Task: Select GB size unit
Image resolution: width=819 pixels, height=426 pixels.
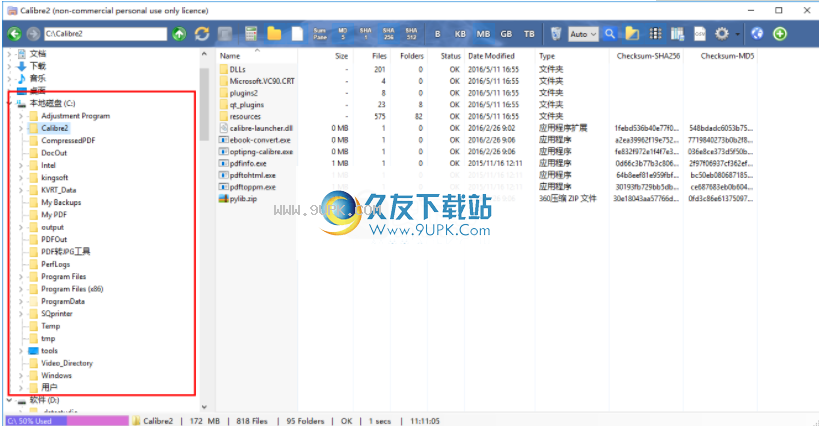Action: pyautogui.click(x=506, y=34)
